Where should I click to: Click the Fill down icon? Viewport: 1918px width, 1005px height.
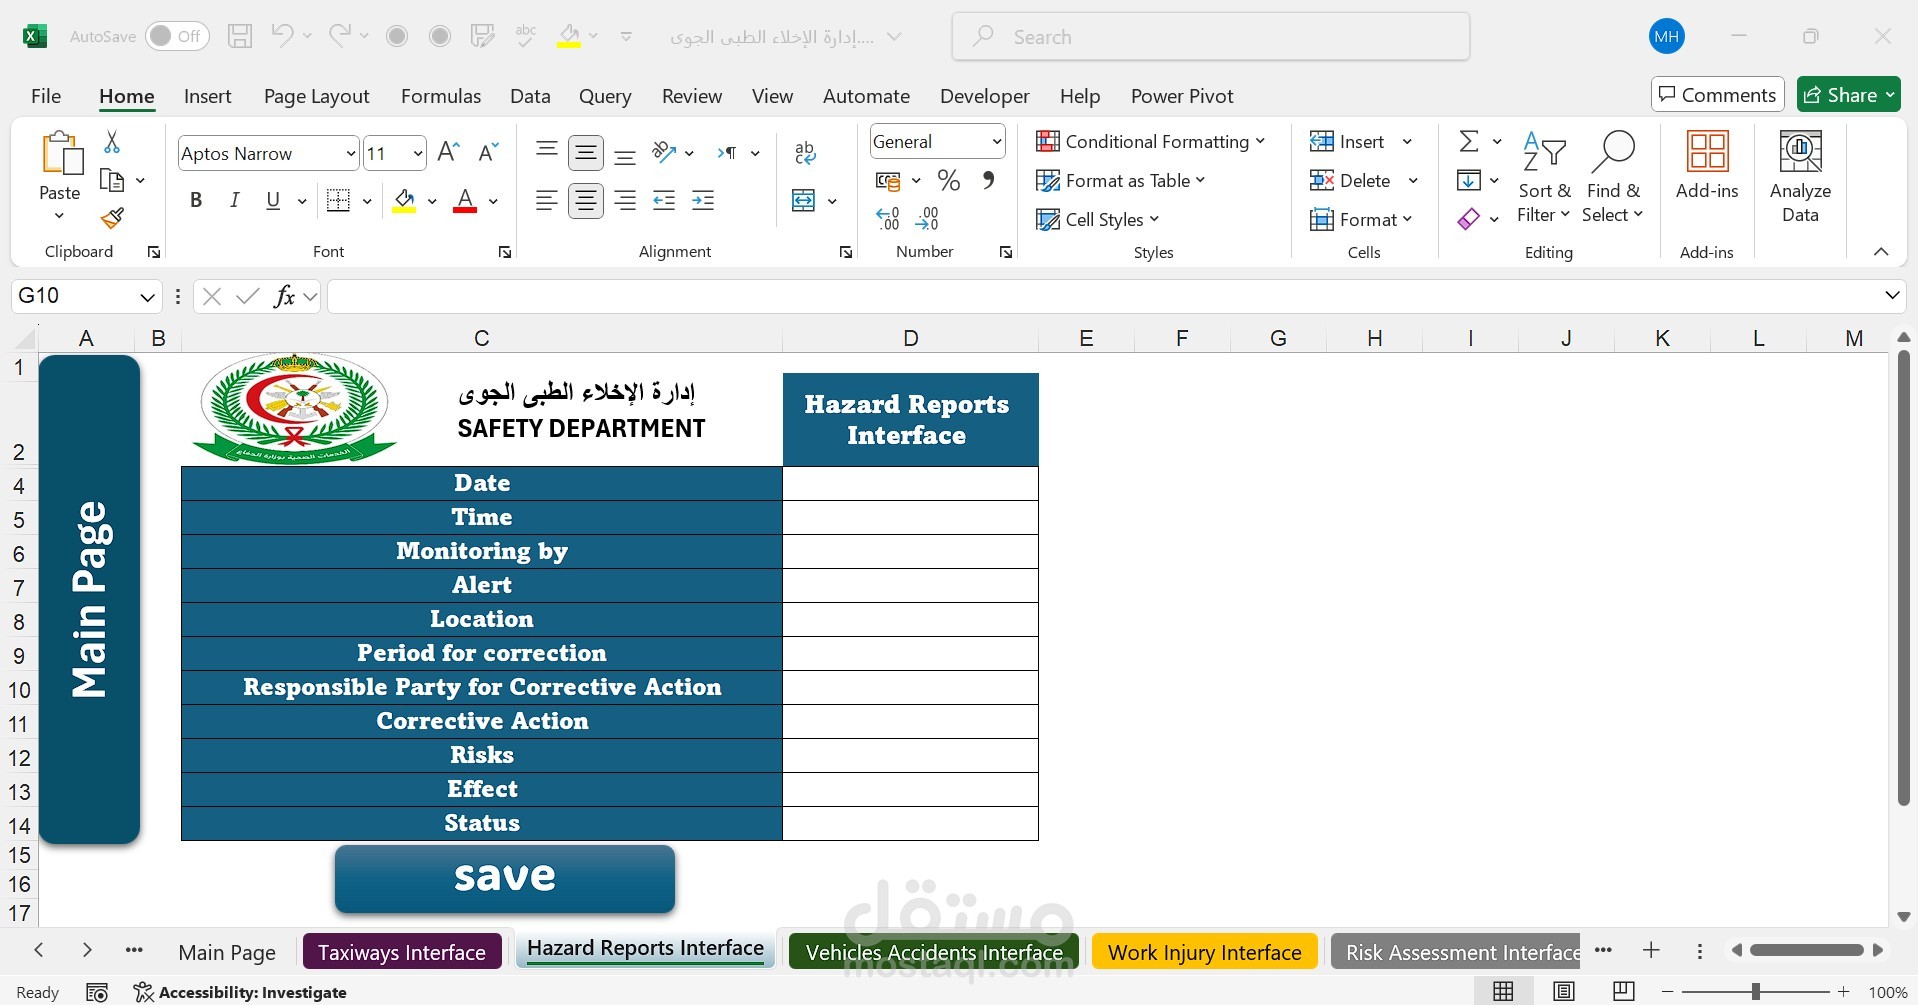[x=1469, y=180]
